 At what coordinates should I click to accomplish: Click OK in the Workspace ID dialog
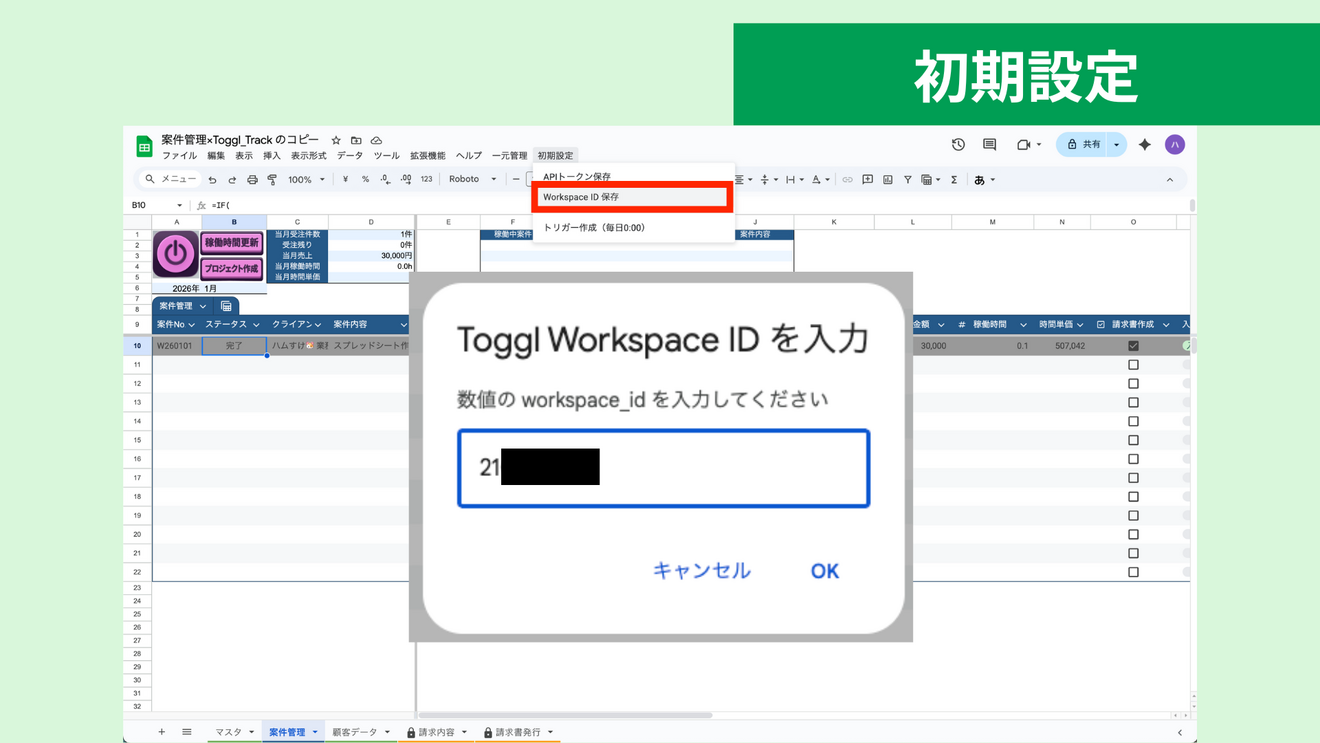click(824, 571)
